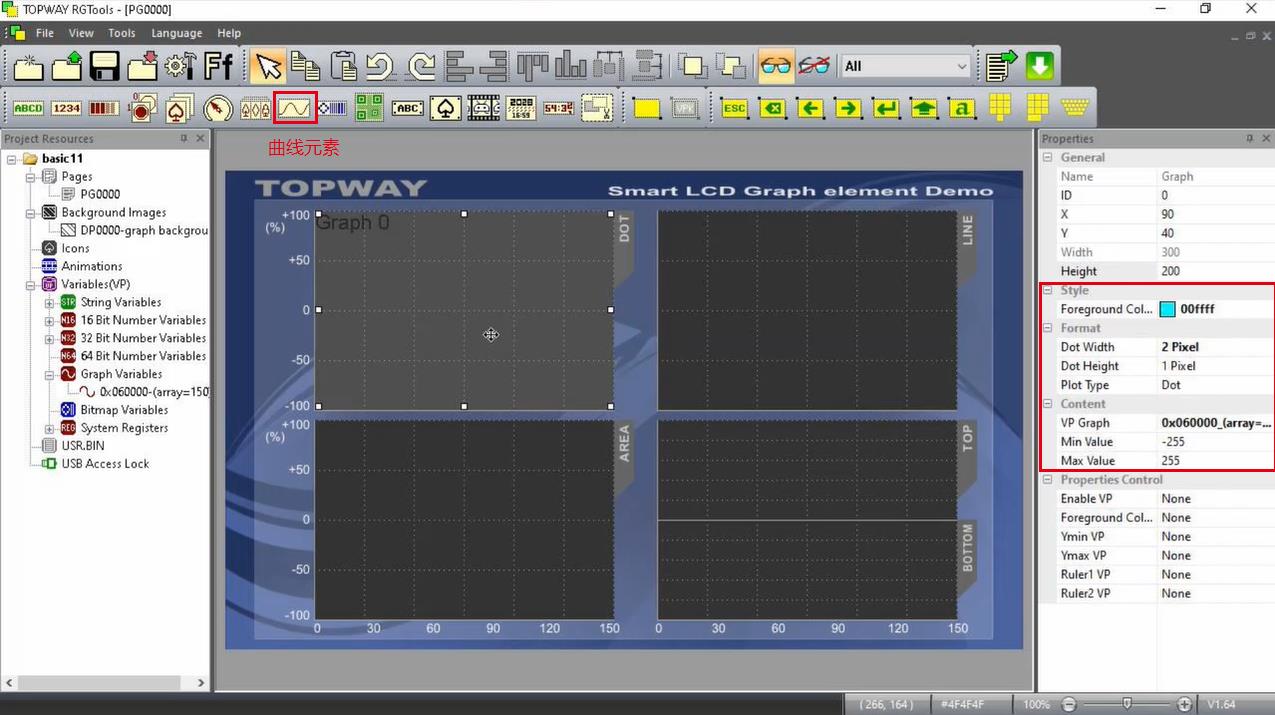Insert the gauge meter element
The image size is (1275, 715).
coord(218,108)
